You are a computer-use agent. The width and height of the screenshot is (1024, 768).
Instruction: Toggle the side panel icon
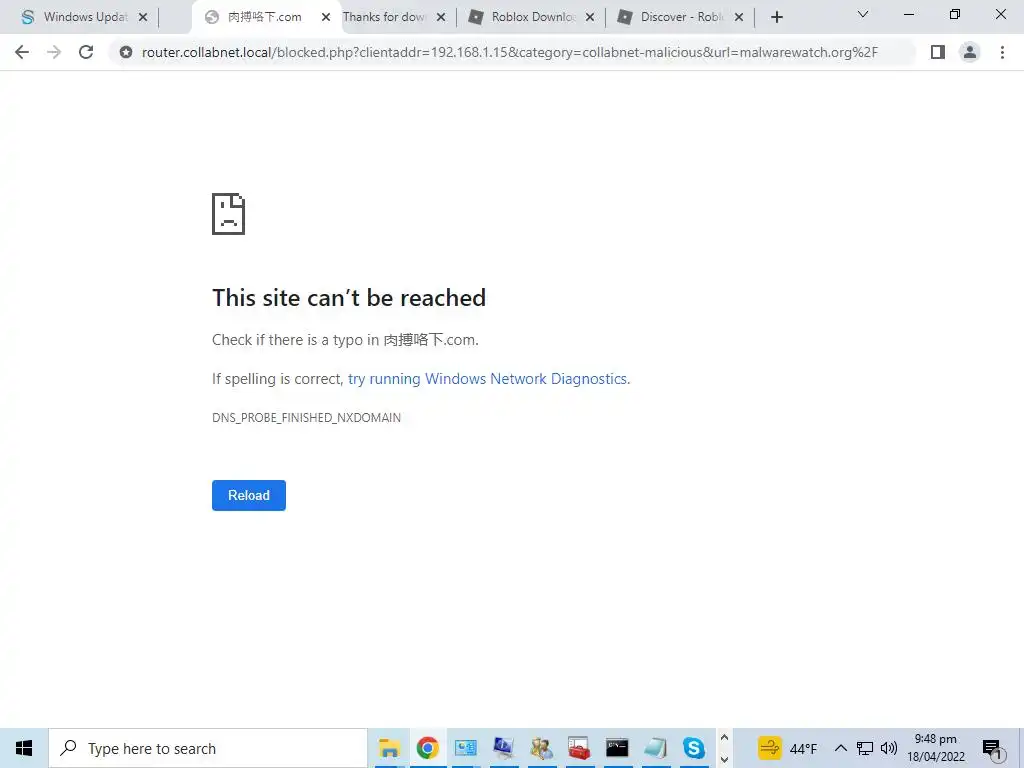[x=938, y=52]
